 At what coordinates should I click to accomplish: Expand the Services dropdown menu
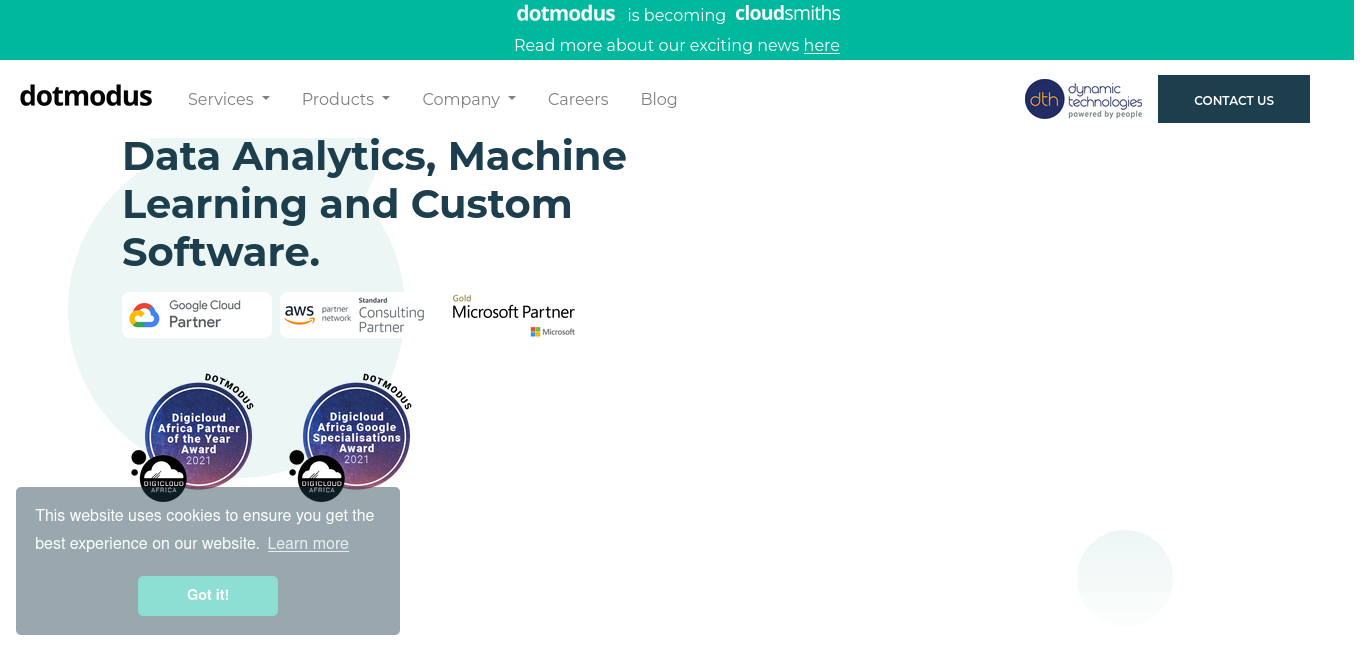pyautogui.click(x=229, y=99)
